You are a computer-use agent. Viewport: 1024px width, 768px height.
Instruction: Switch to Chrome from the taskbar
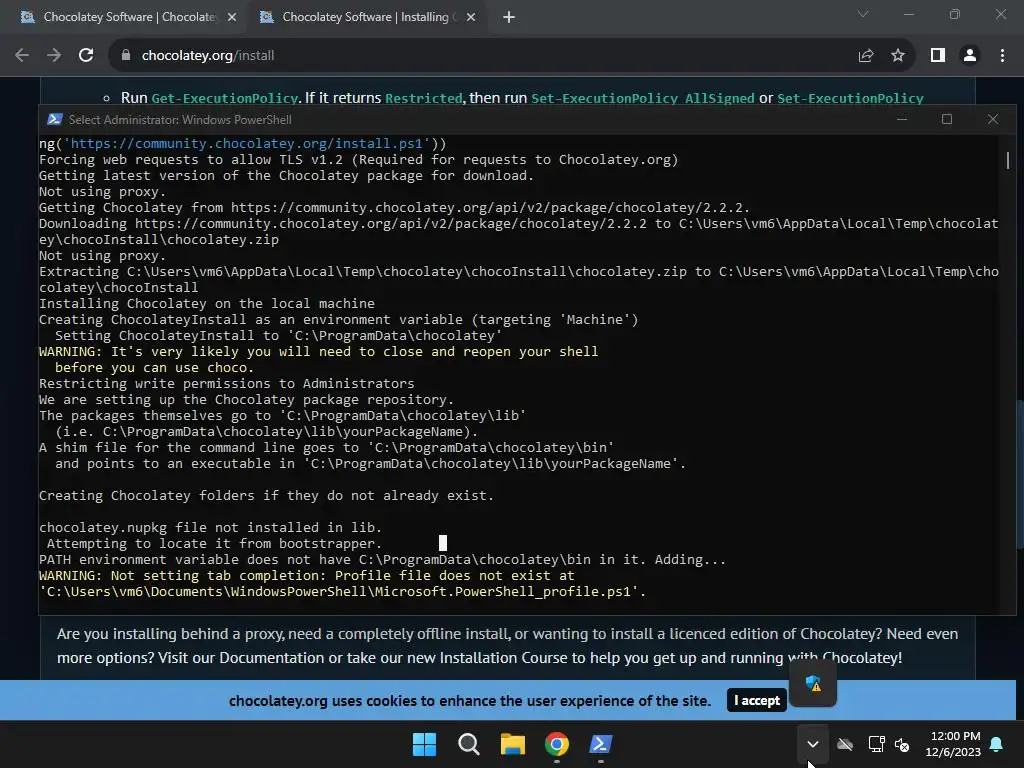tap(557, 744)
